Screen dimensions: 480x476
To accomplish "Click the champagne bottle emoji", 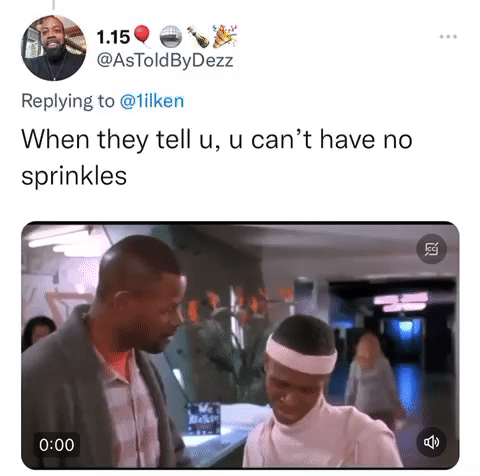I will click(x=198, y=36).
